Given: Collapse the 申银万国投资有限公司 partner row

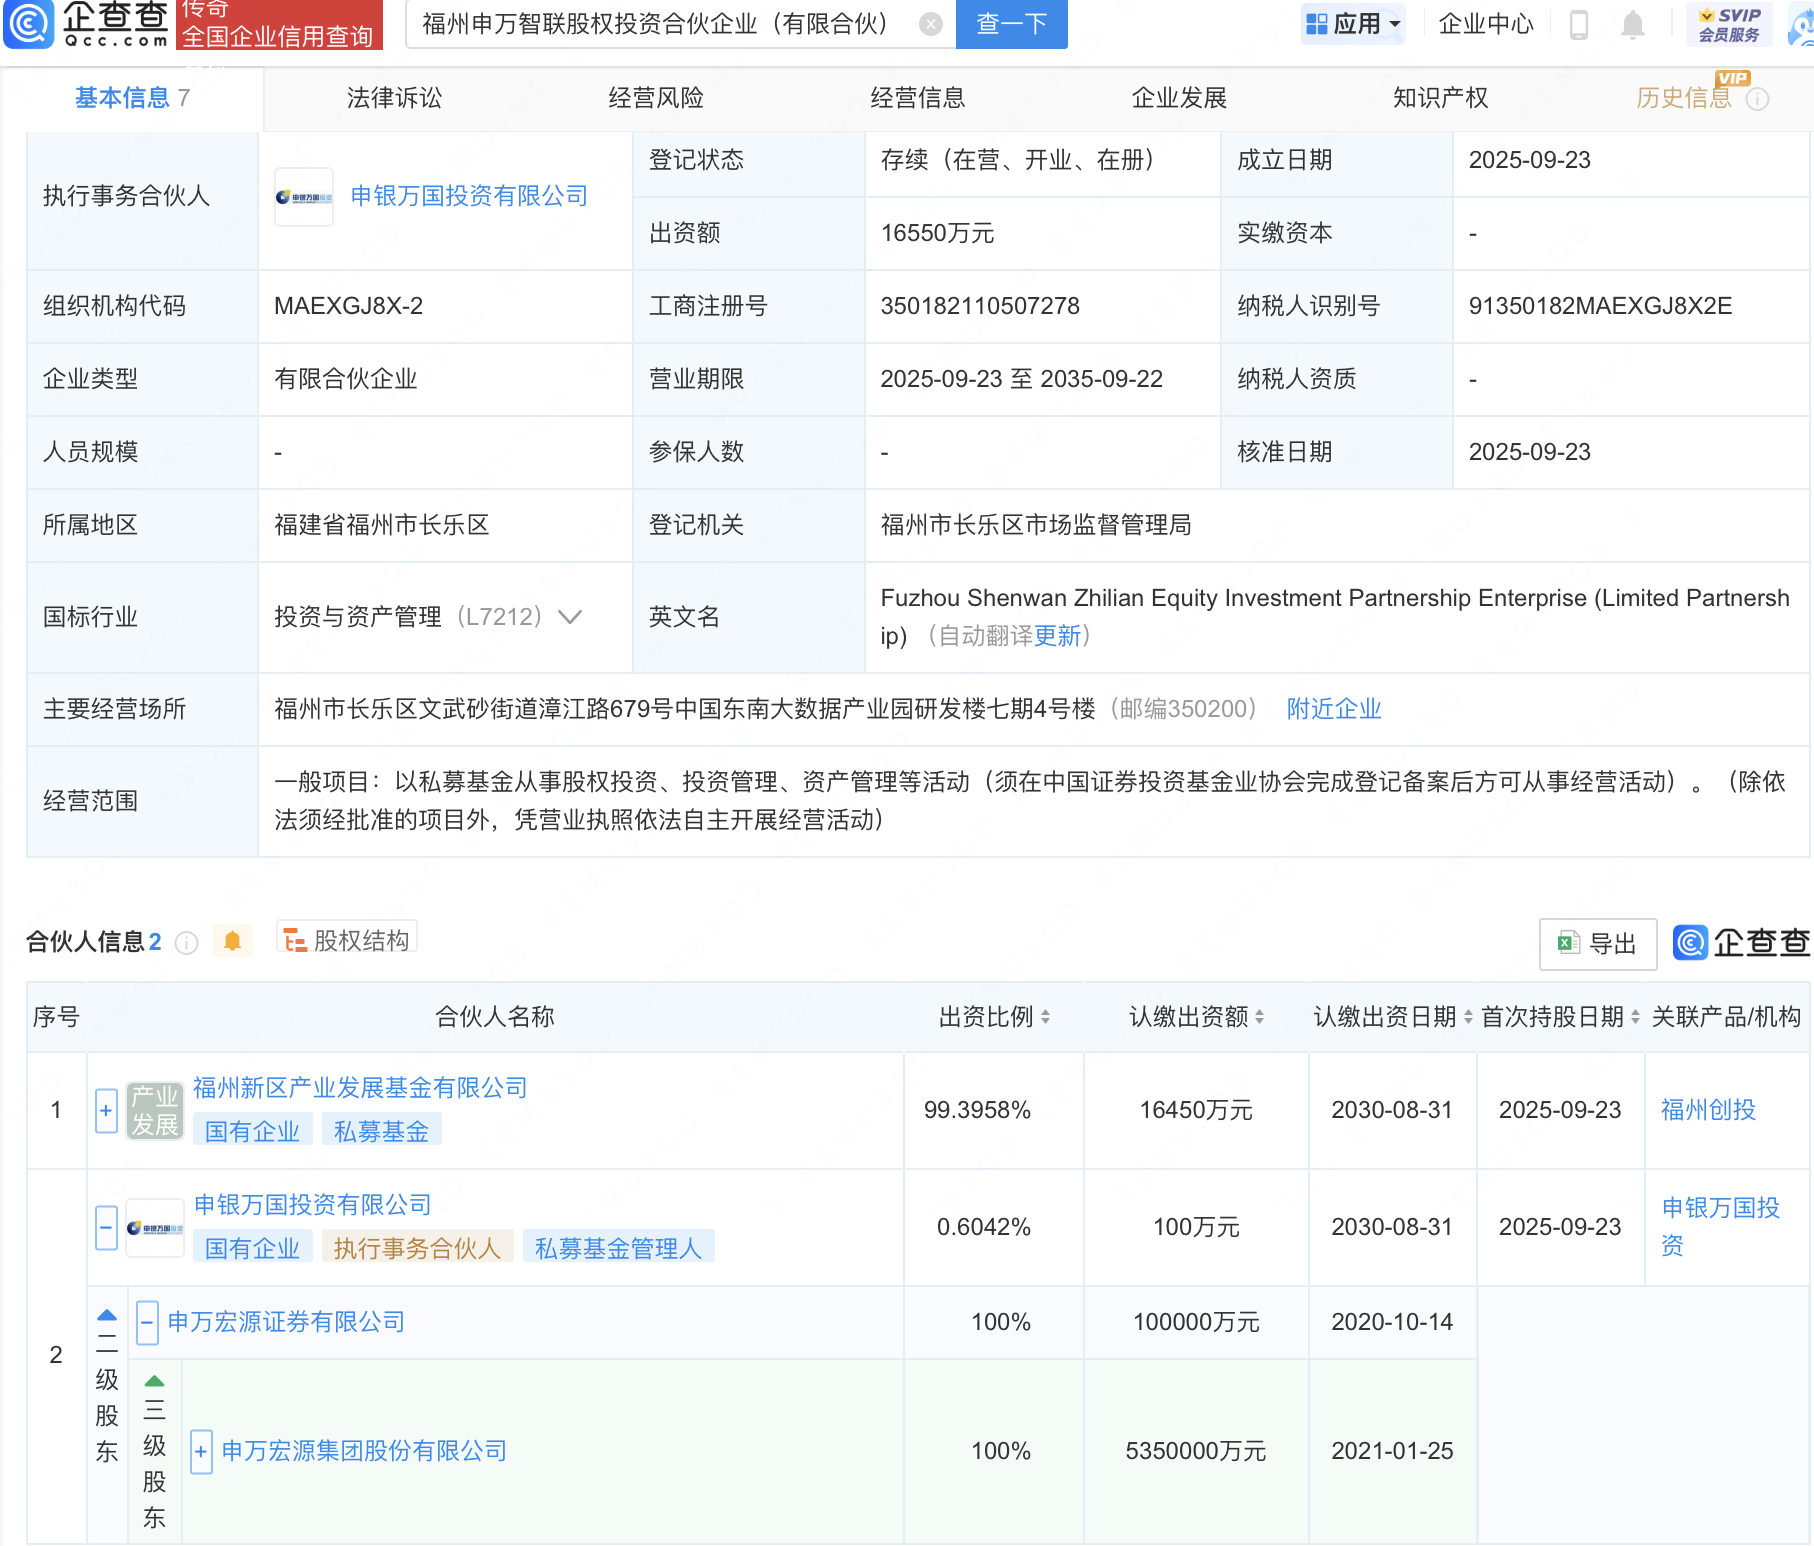Looking at the screenshot, I should [x=106, y=1227].
